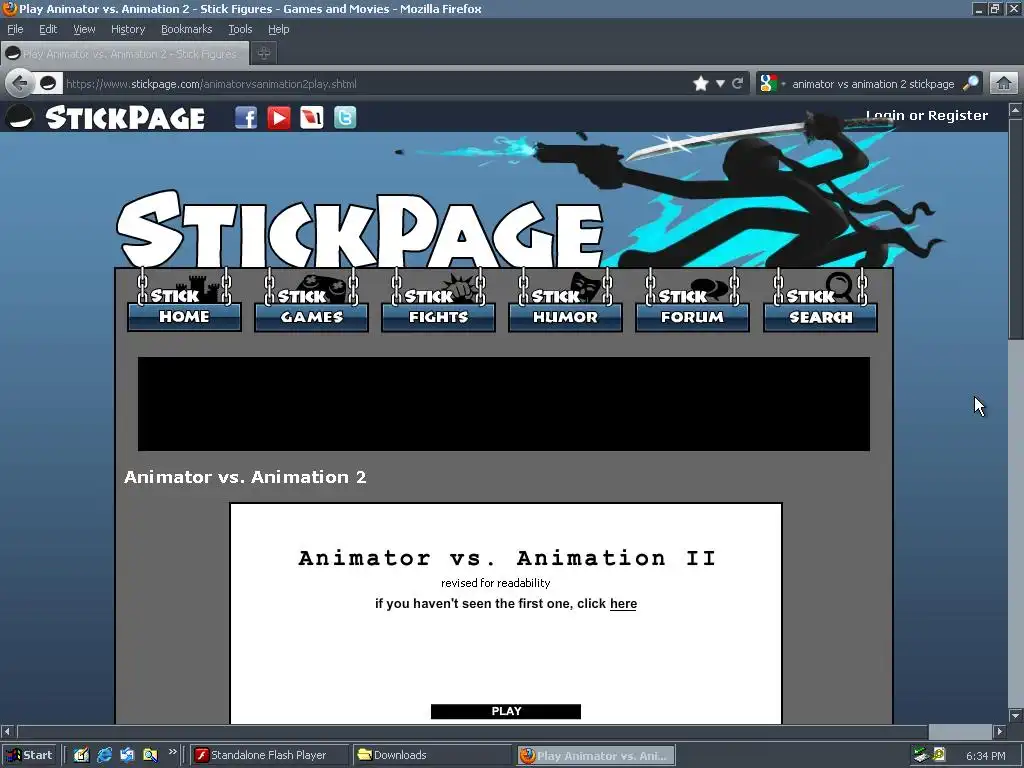Click the search magnifier in search box
Viewport: 1024px width, 768px height.
[971, 84]
